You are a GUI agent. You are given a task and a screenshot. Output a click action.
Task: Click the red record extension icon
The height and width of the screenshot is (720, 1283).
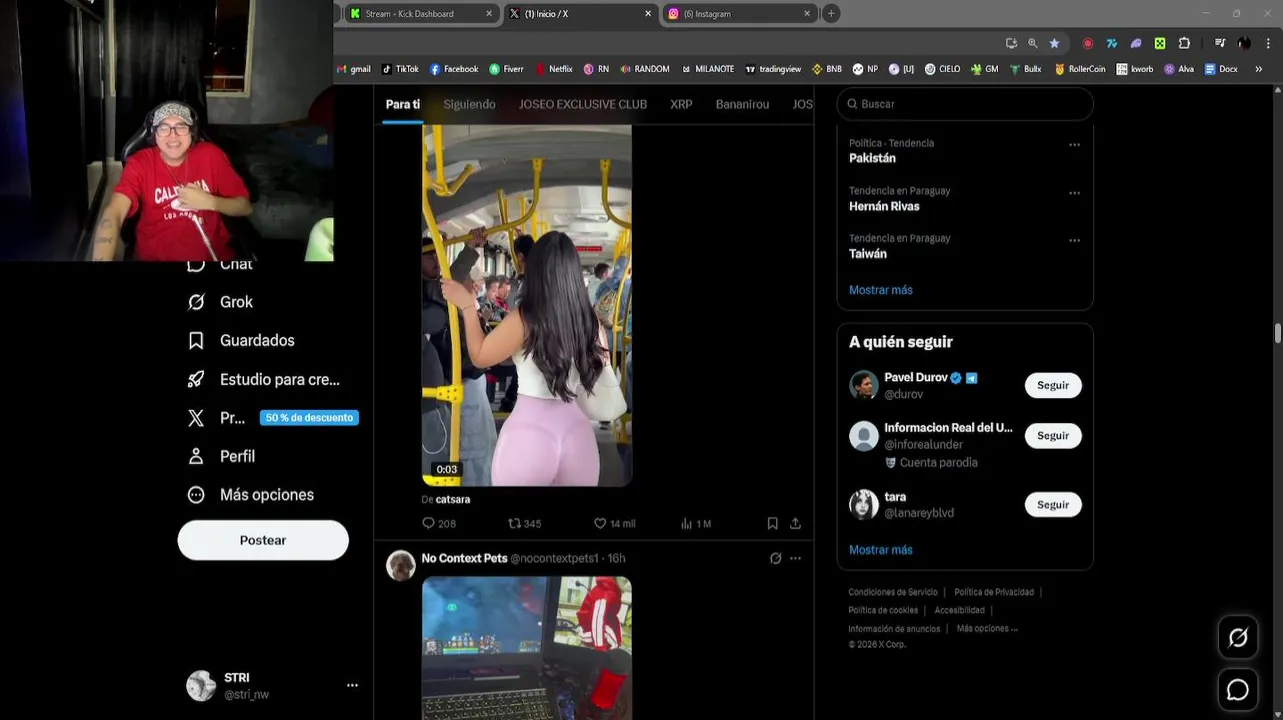(1087, 43)
